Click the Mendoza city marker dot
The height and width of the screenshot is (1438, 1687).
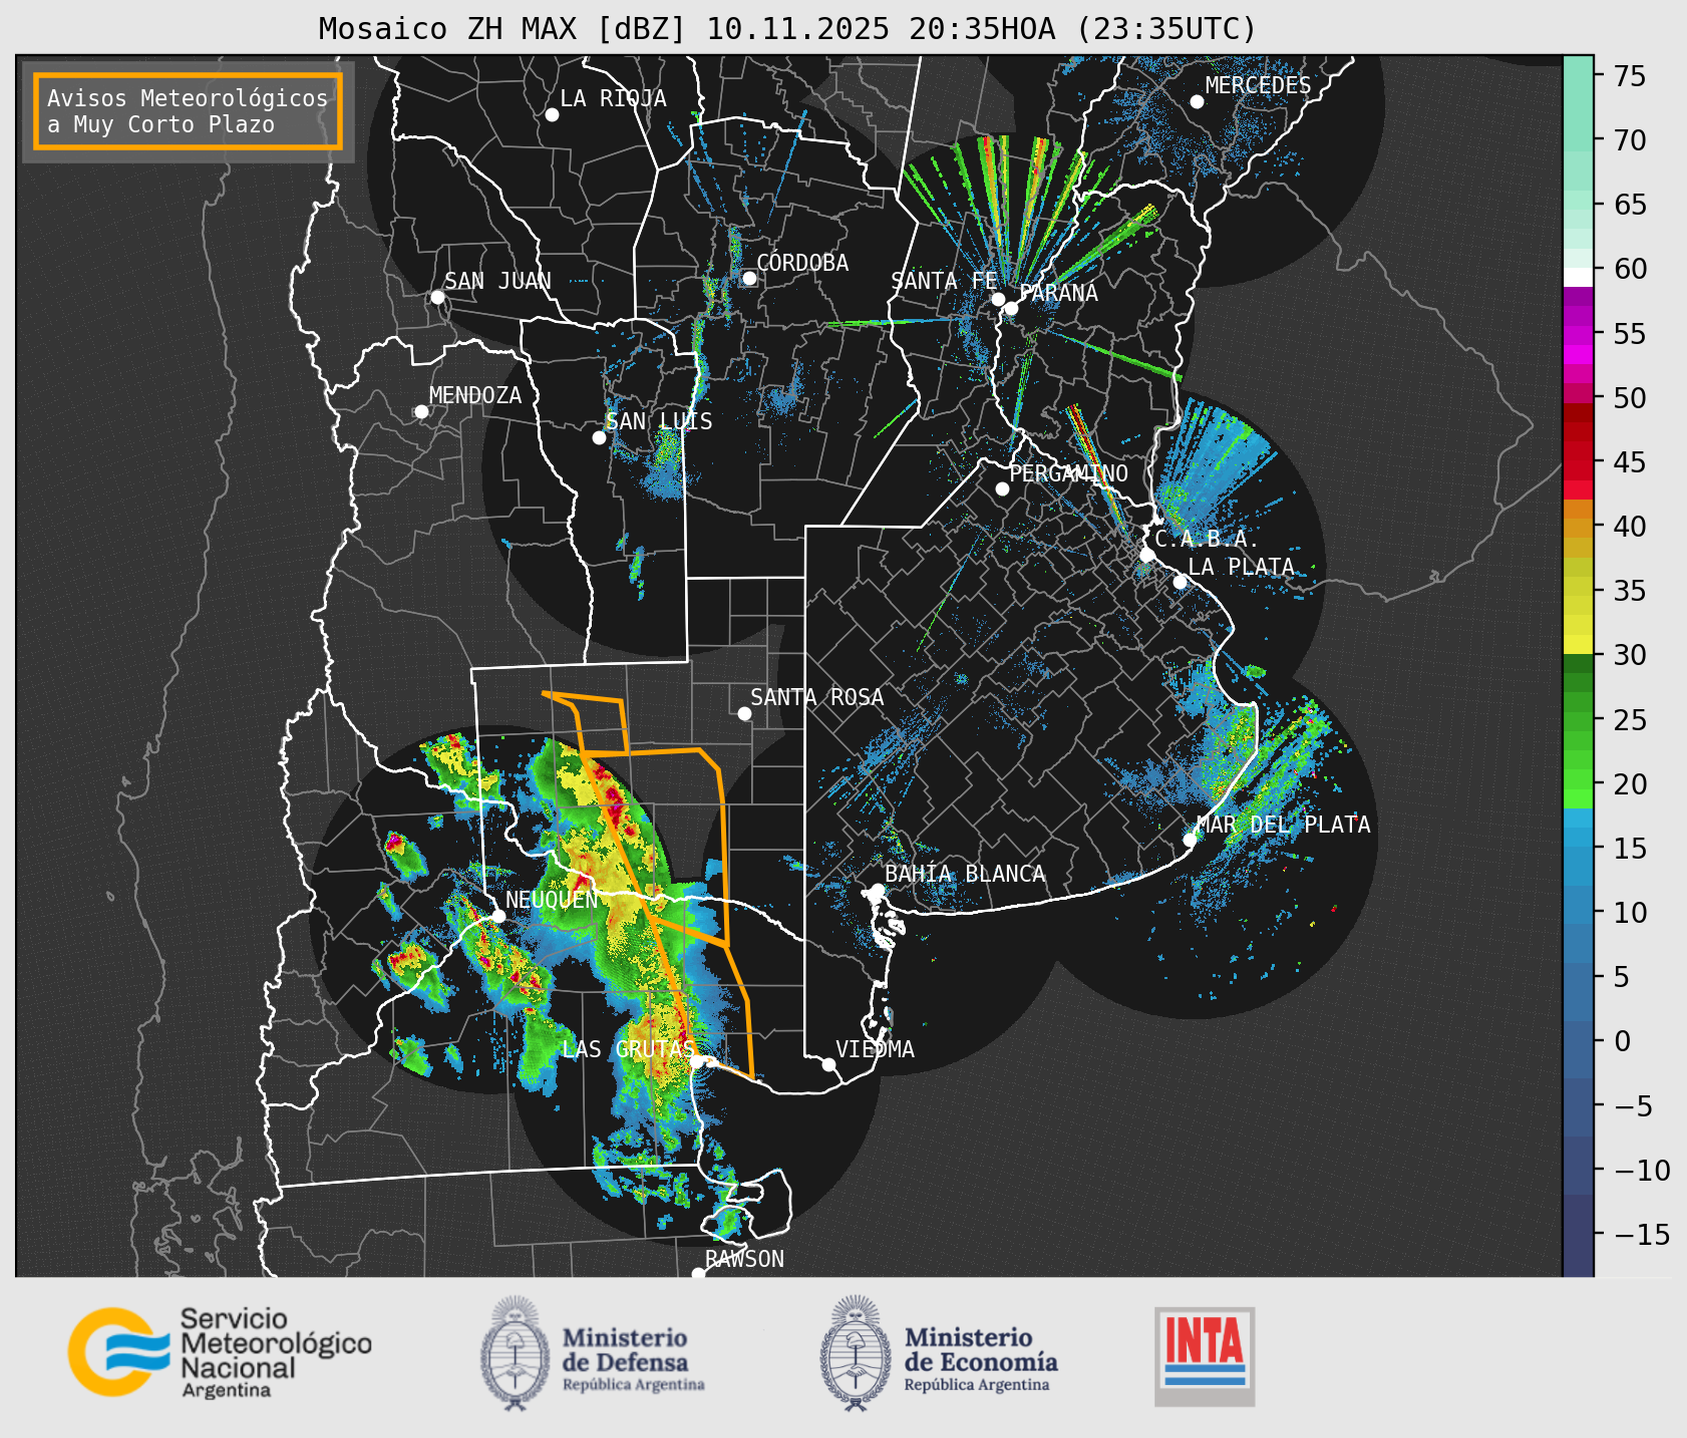click(421, 412)
